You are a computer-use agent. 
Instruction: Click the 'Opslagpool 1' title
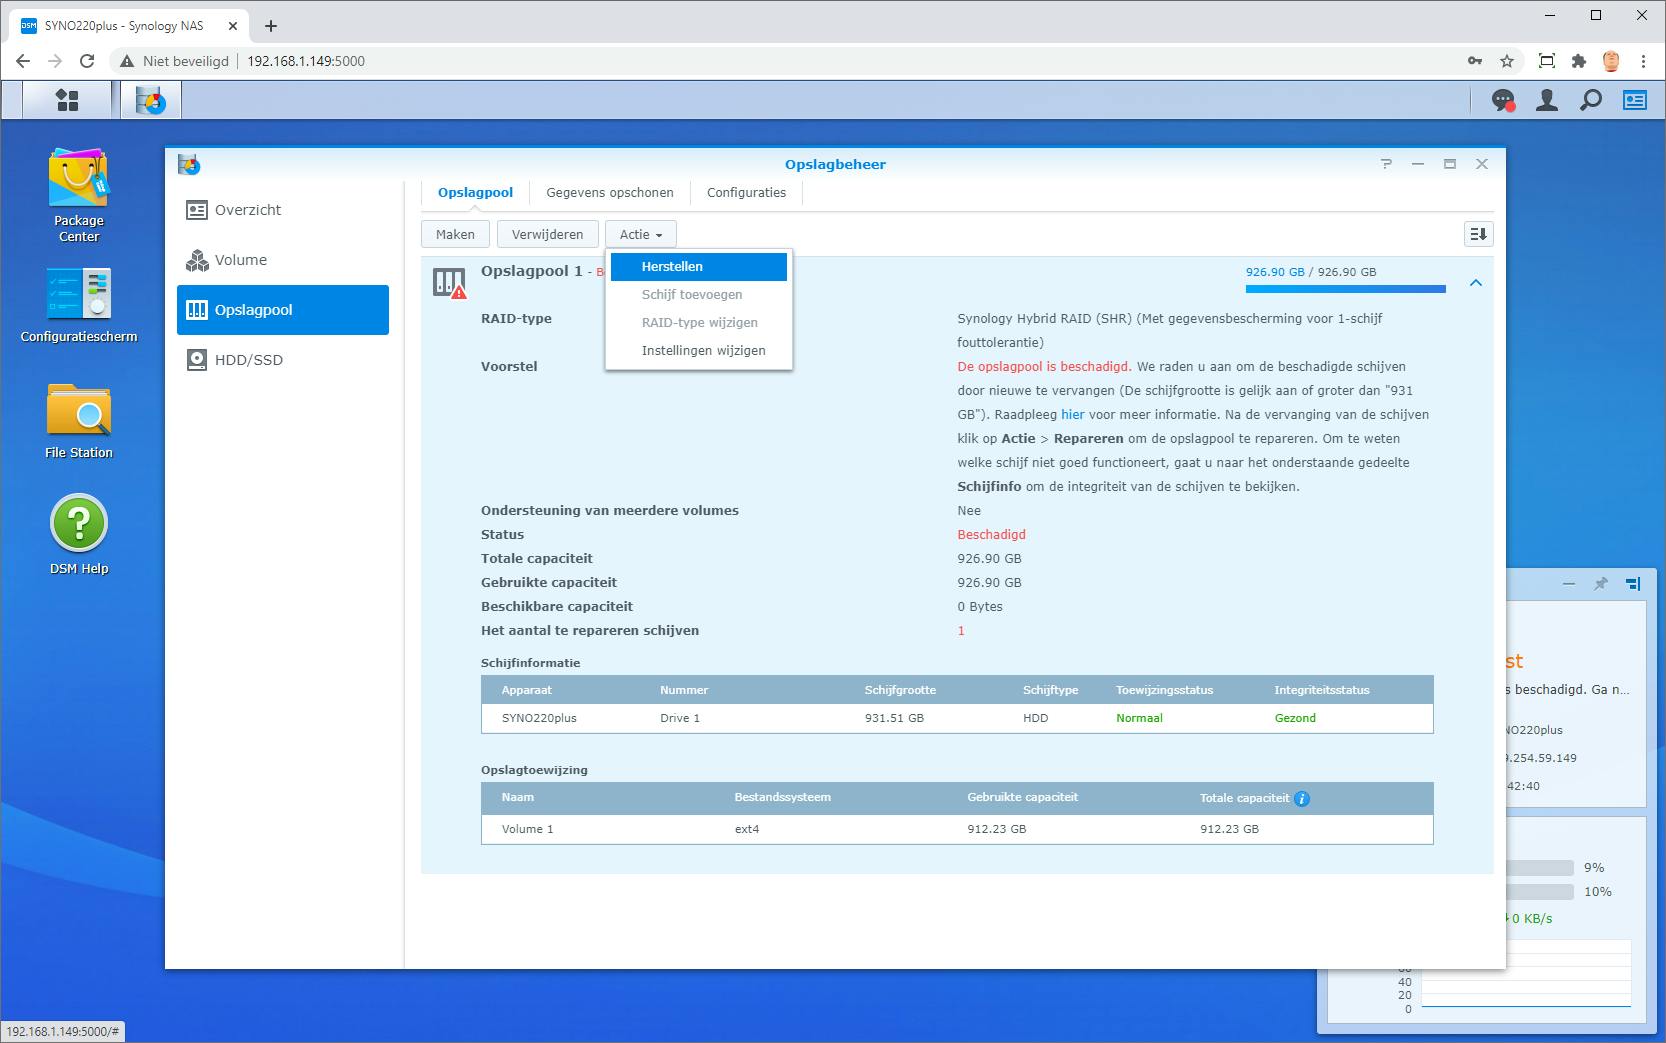point(531,271)
